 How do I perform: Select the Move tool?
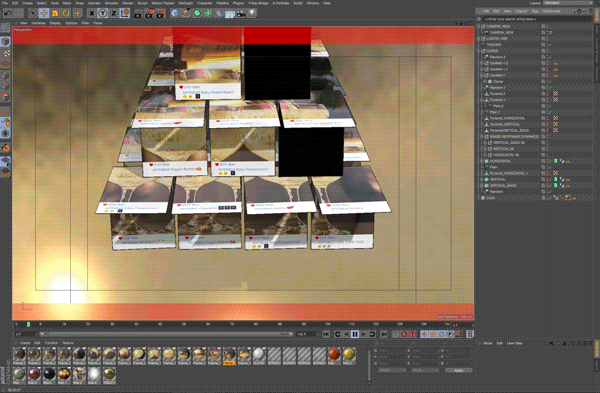(44, 13)
